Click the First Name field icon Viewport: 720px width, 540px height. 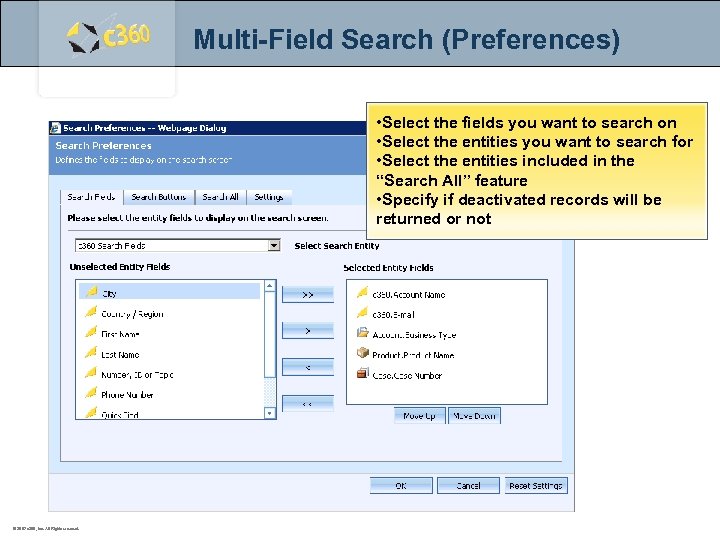click(91, 332)
